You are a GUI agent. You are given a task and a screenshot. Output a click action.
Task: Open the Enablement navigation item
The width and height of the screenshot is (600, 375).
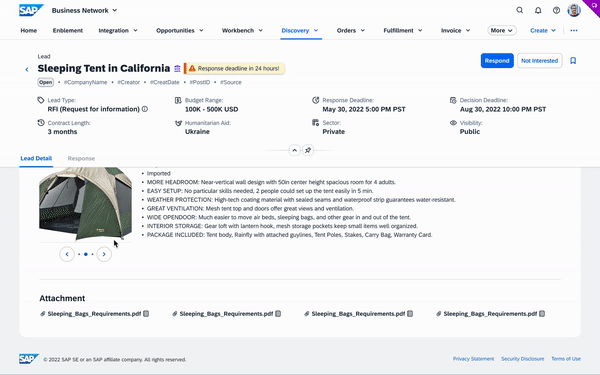click(68, 30)
